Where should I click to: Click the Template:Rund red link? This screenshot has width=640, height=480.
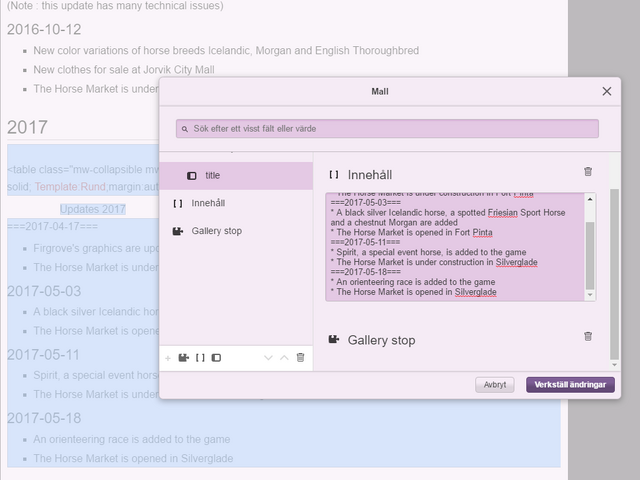click(70, 187)
